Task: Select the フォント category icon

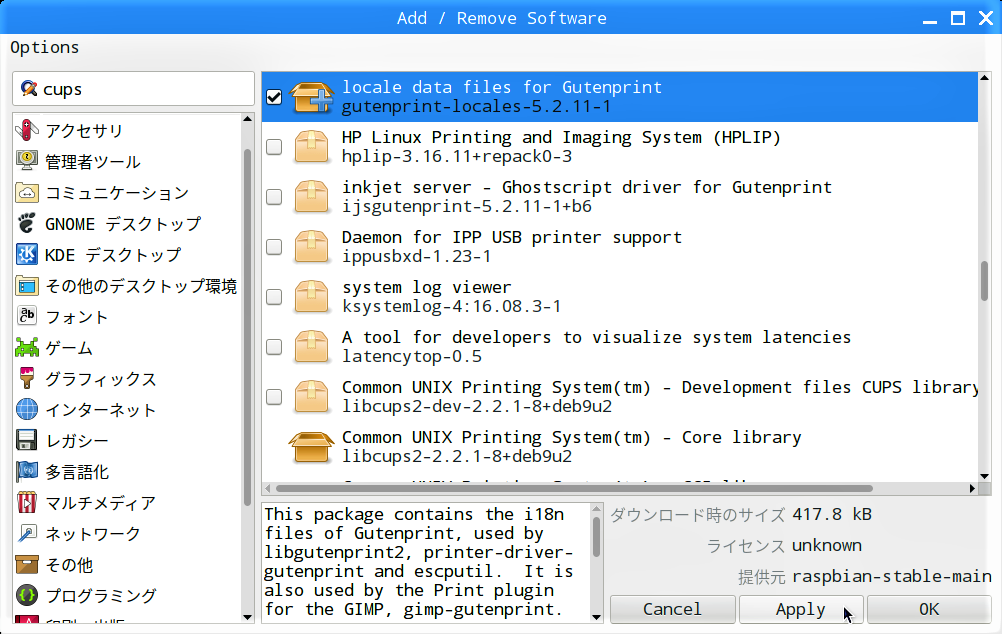Action: tap(27, 316)
